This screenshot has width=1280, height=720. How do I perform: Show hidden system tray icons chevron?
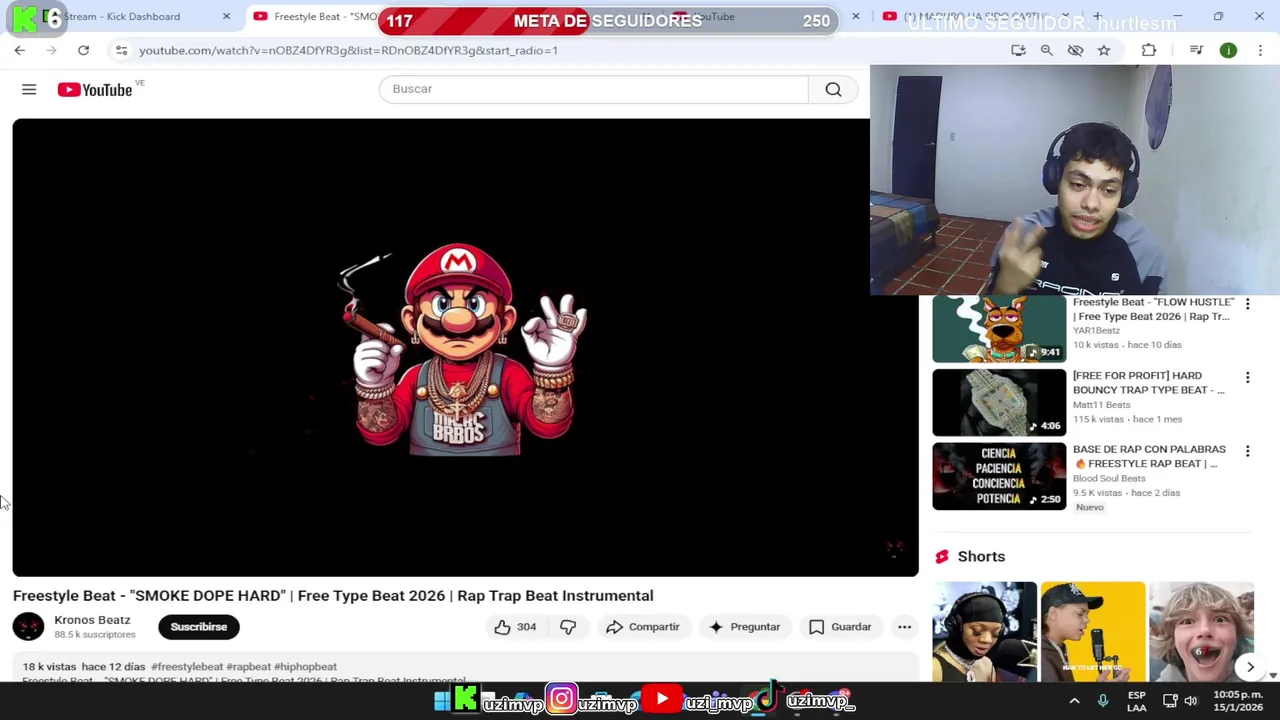pos(1074,702)
